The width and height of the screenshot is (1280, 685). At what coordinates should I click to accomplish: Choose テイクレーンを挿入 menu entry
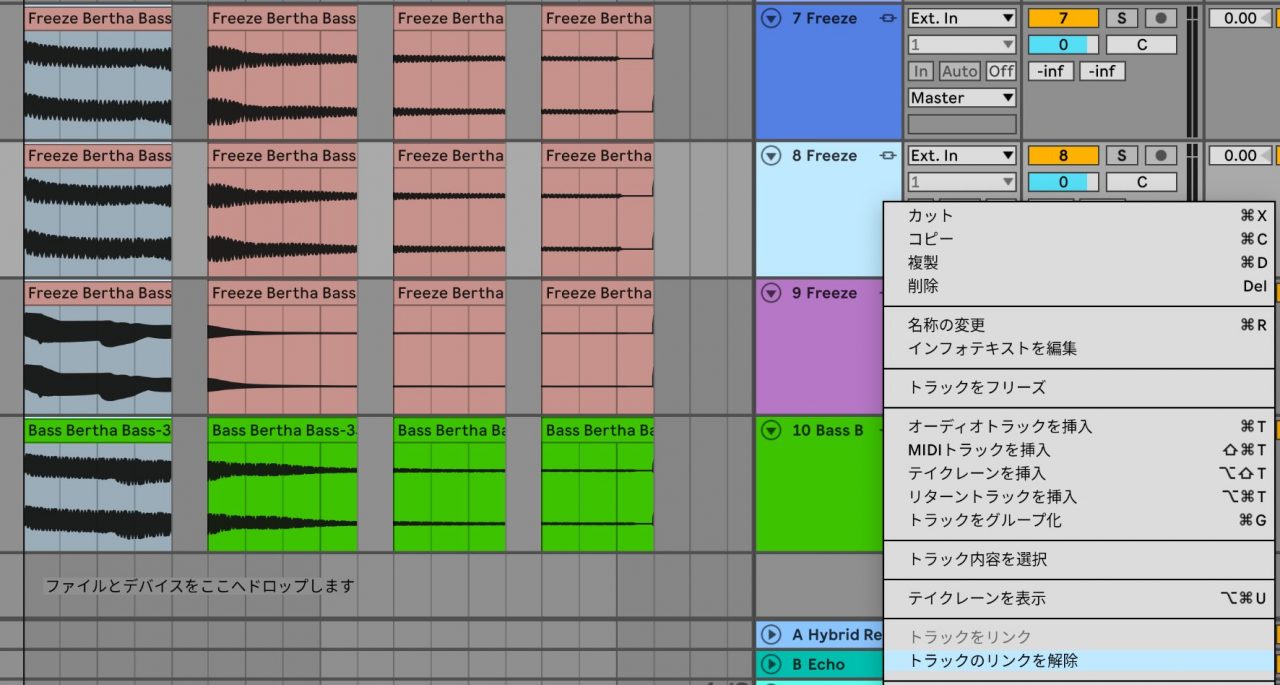(x=1080, y=473)
